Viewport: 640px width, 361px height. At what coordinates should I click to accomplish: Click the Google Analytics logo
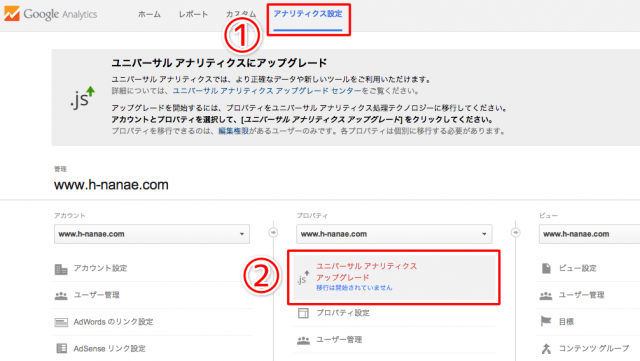point(51,14)
